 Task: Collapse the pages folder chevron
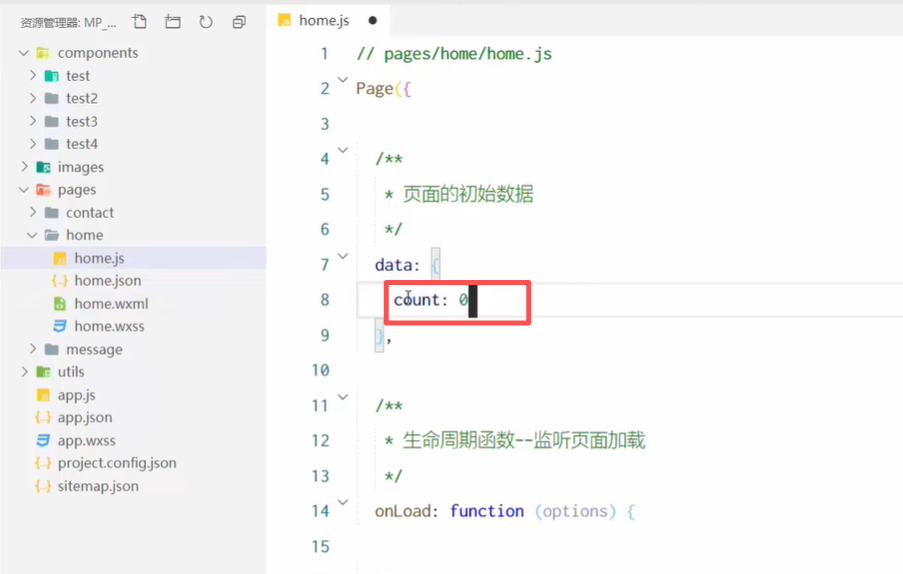click(x=24, y=189)
